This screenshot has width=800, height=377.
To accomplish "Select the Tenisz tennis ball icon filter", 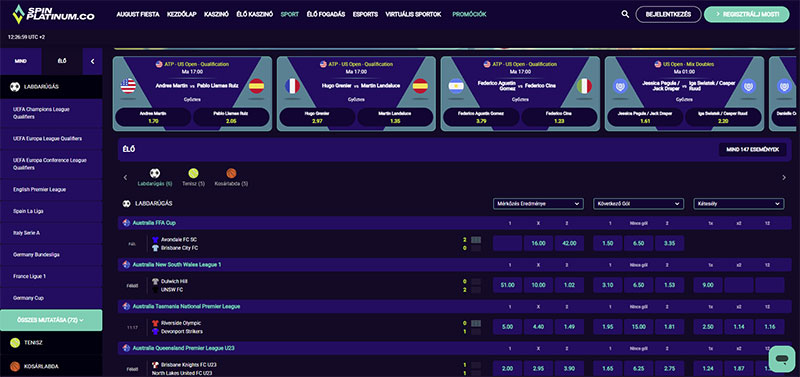I will [x=193, y=173].
